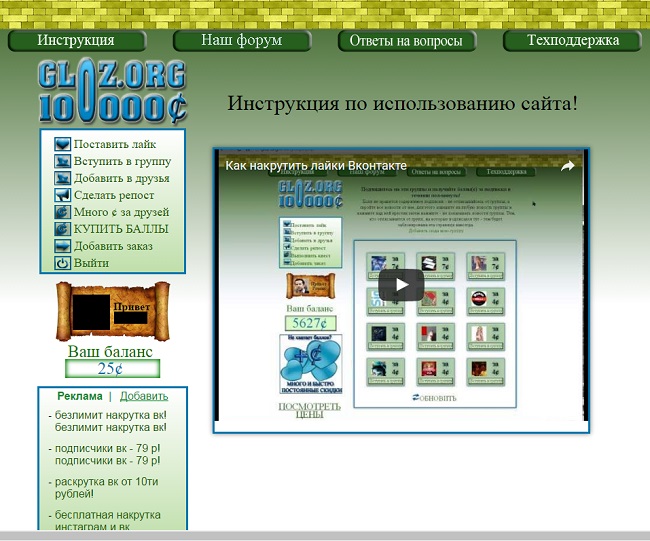This screenshot has width=650, height=541.
Task: Open Ответы на вопросы page
Action: [407, 41]
